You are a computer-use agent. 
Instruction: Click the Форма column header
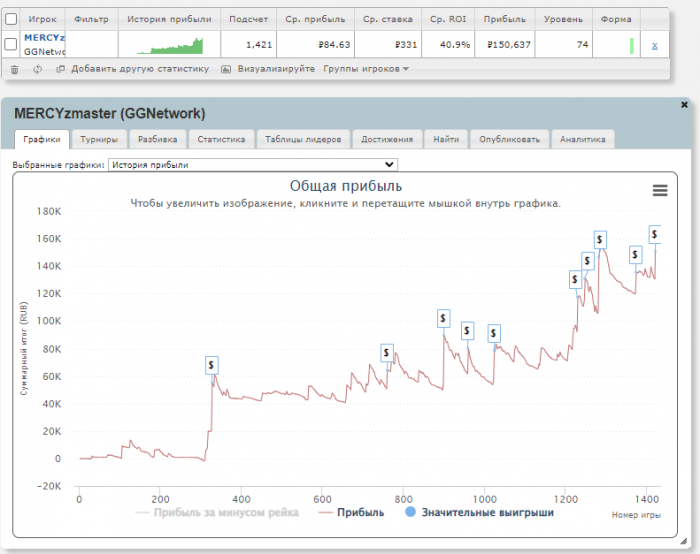pos(616,19)
